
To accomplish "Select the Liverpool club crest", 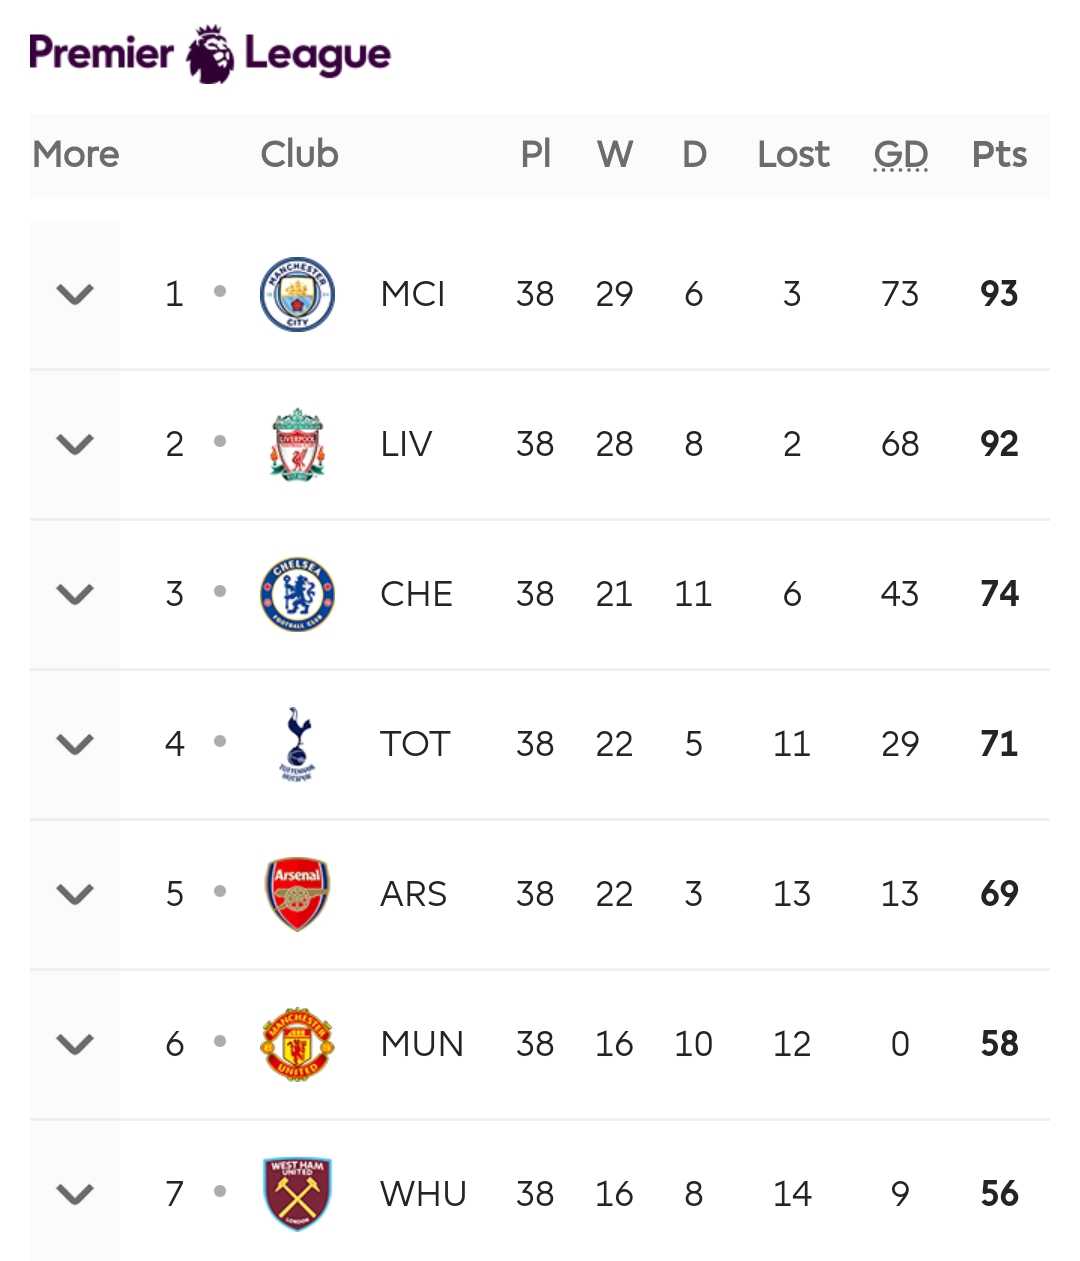I will pos(297,444).
